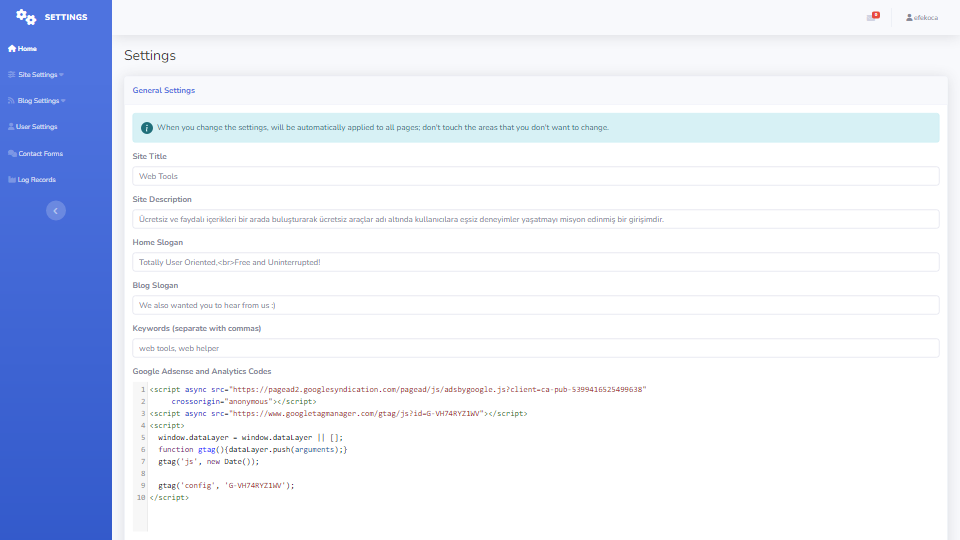The width and height of the screenshot is (960, 540).
Task: Click the googletagmanager script line in editor
Action: pyautogui.click(x=338, y=413)
